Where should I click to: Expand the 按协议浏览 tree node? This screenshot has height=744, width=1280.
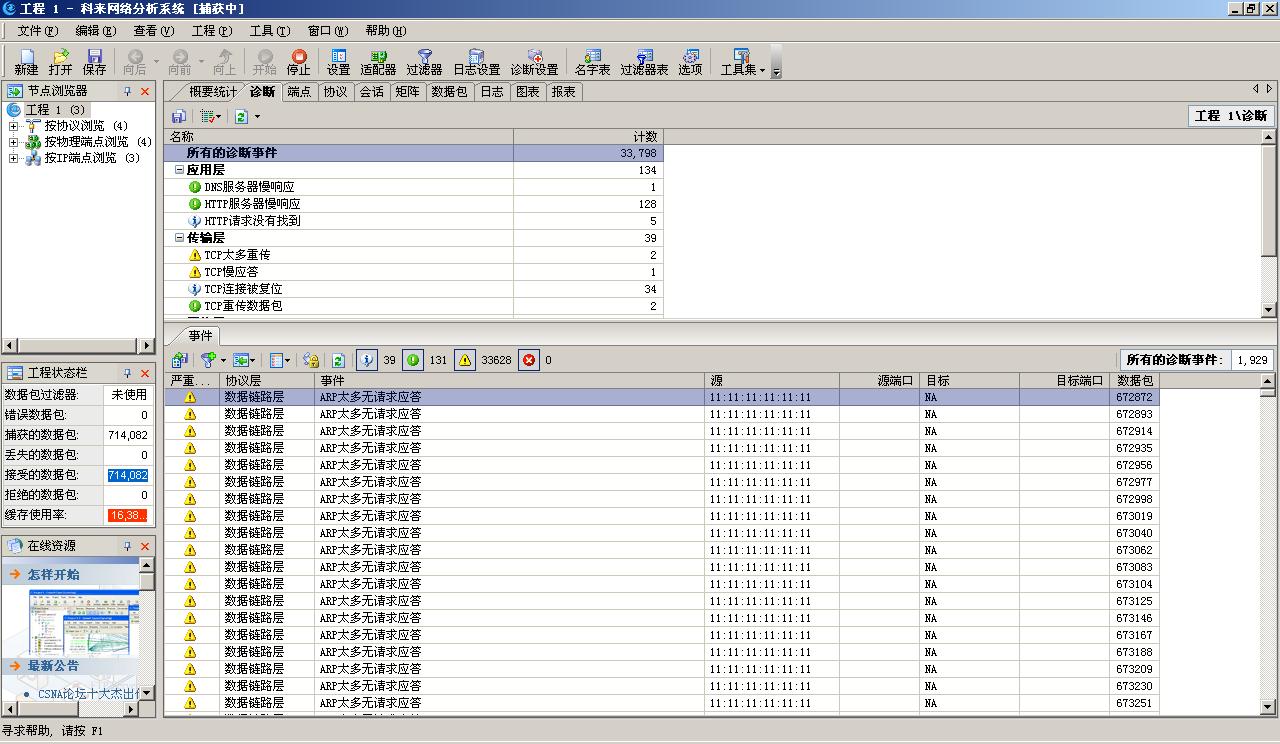coord(14,126)
